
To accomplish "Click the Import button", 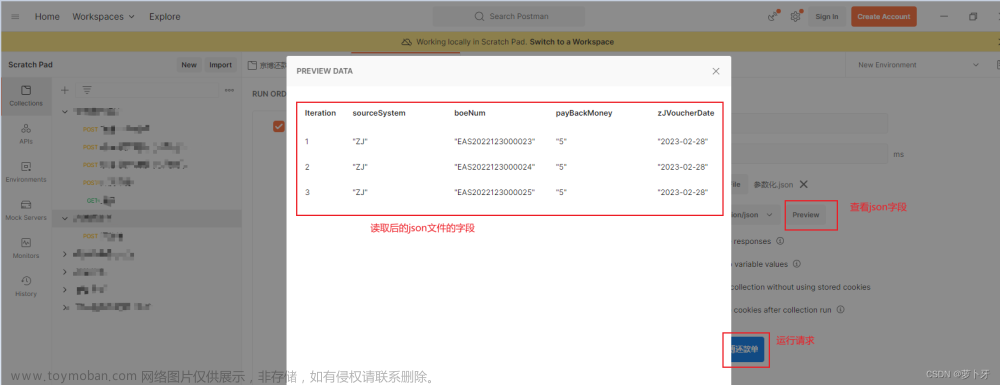I will (x=221, y=65).
